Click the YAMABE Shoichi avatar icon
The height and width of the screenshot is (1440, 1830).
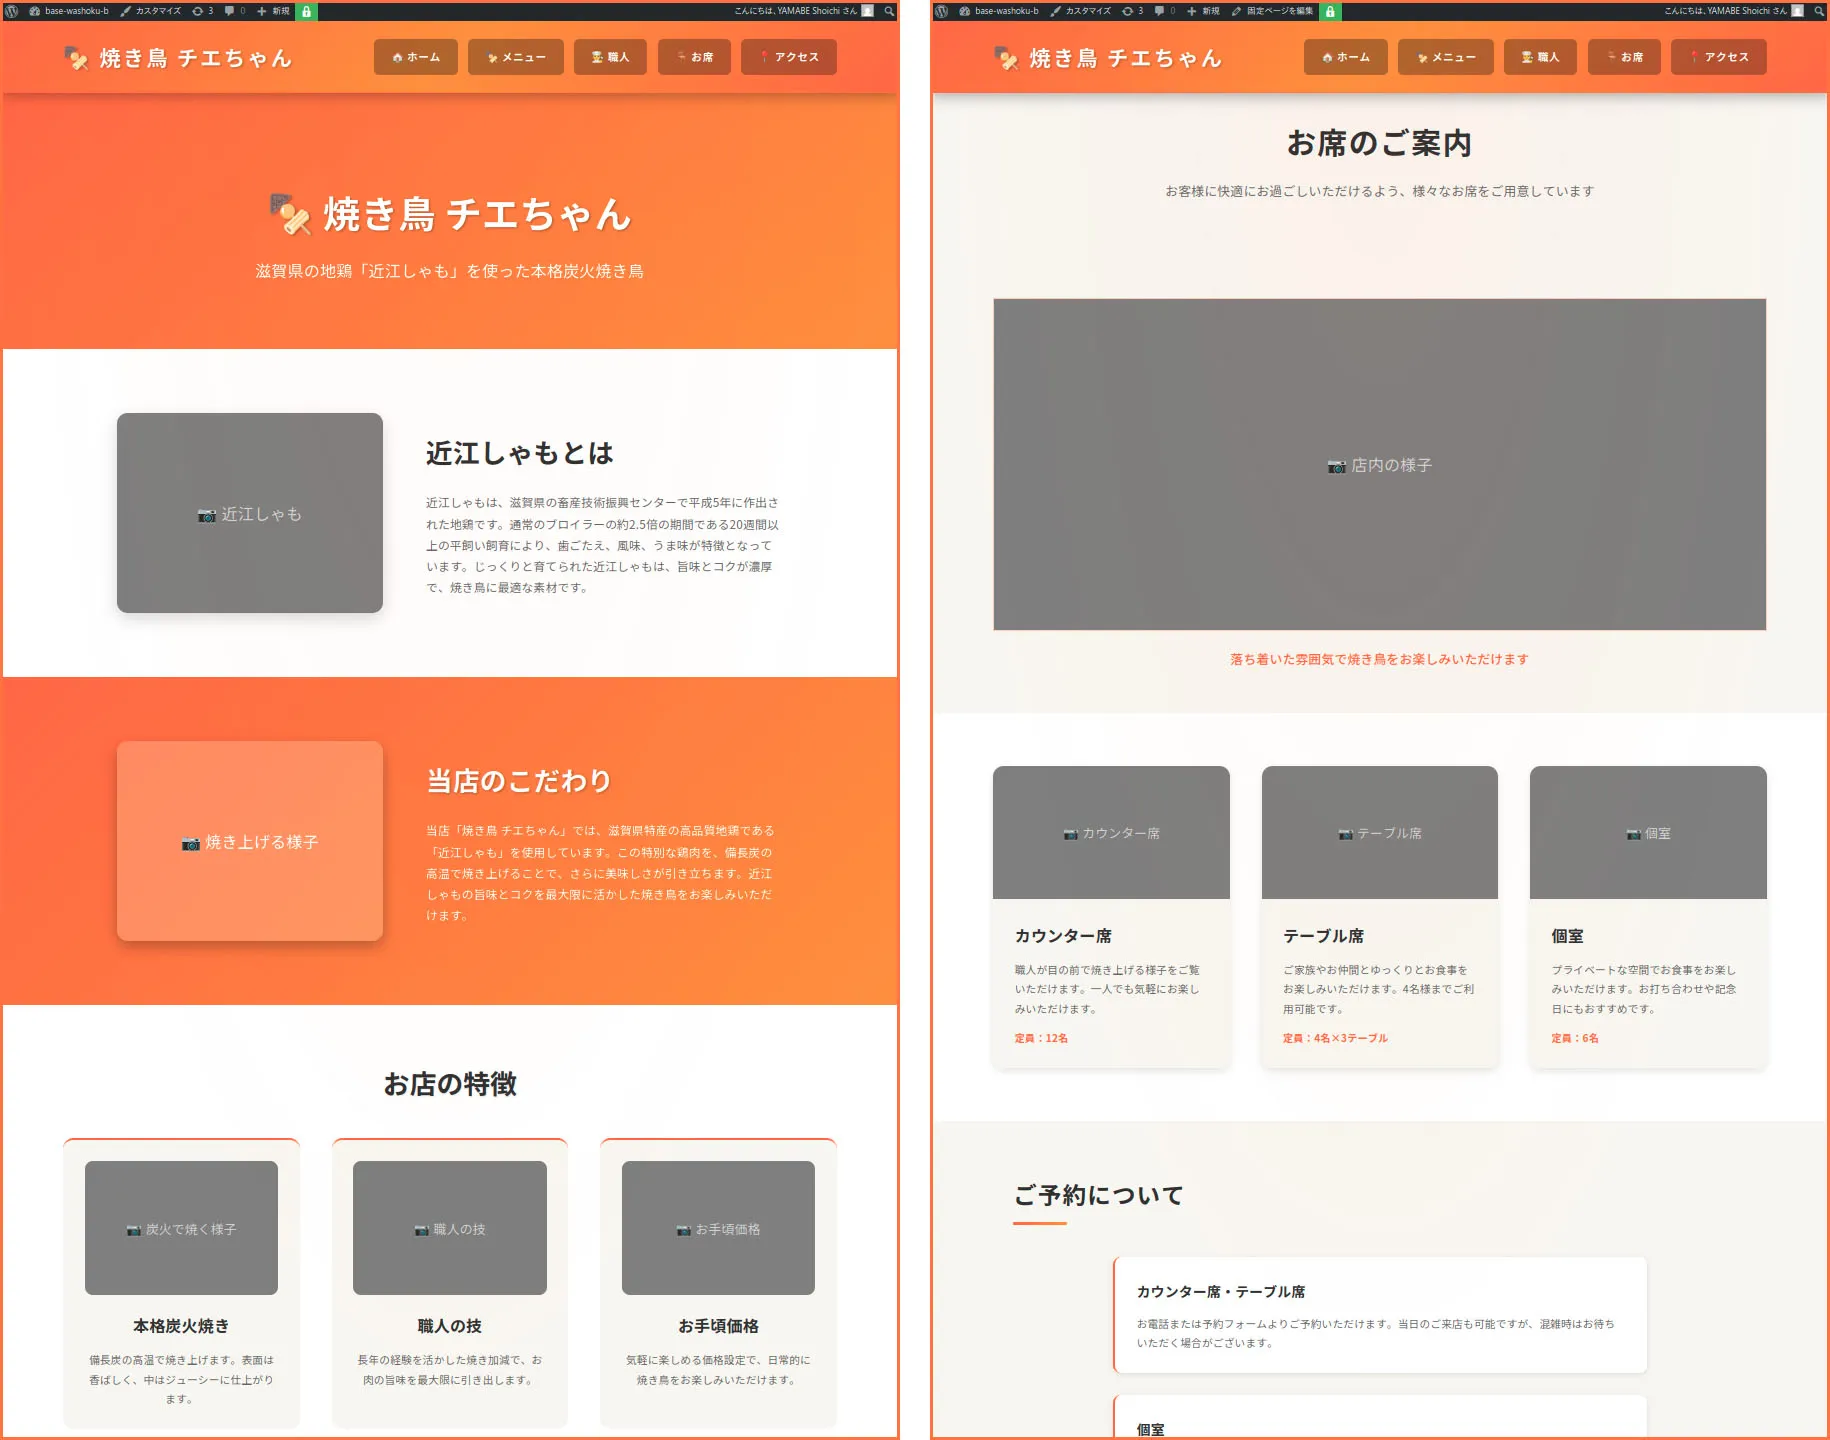tap(869, 11)
